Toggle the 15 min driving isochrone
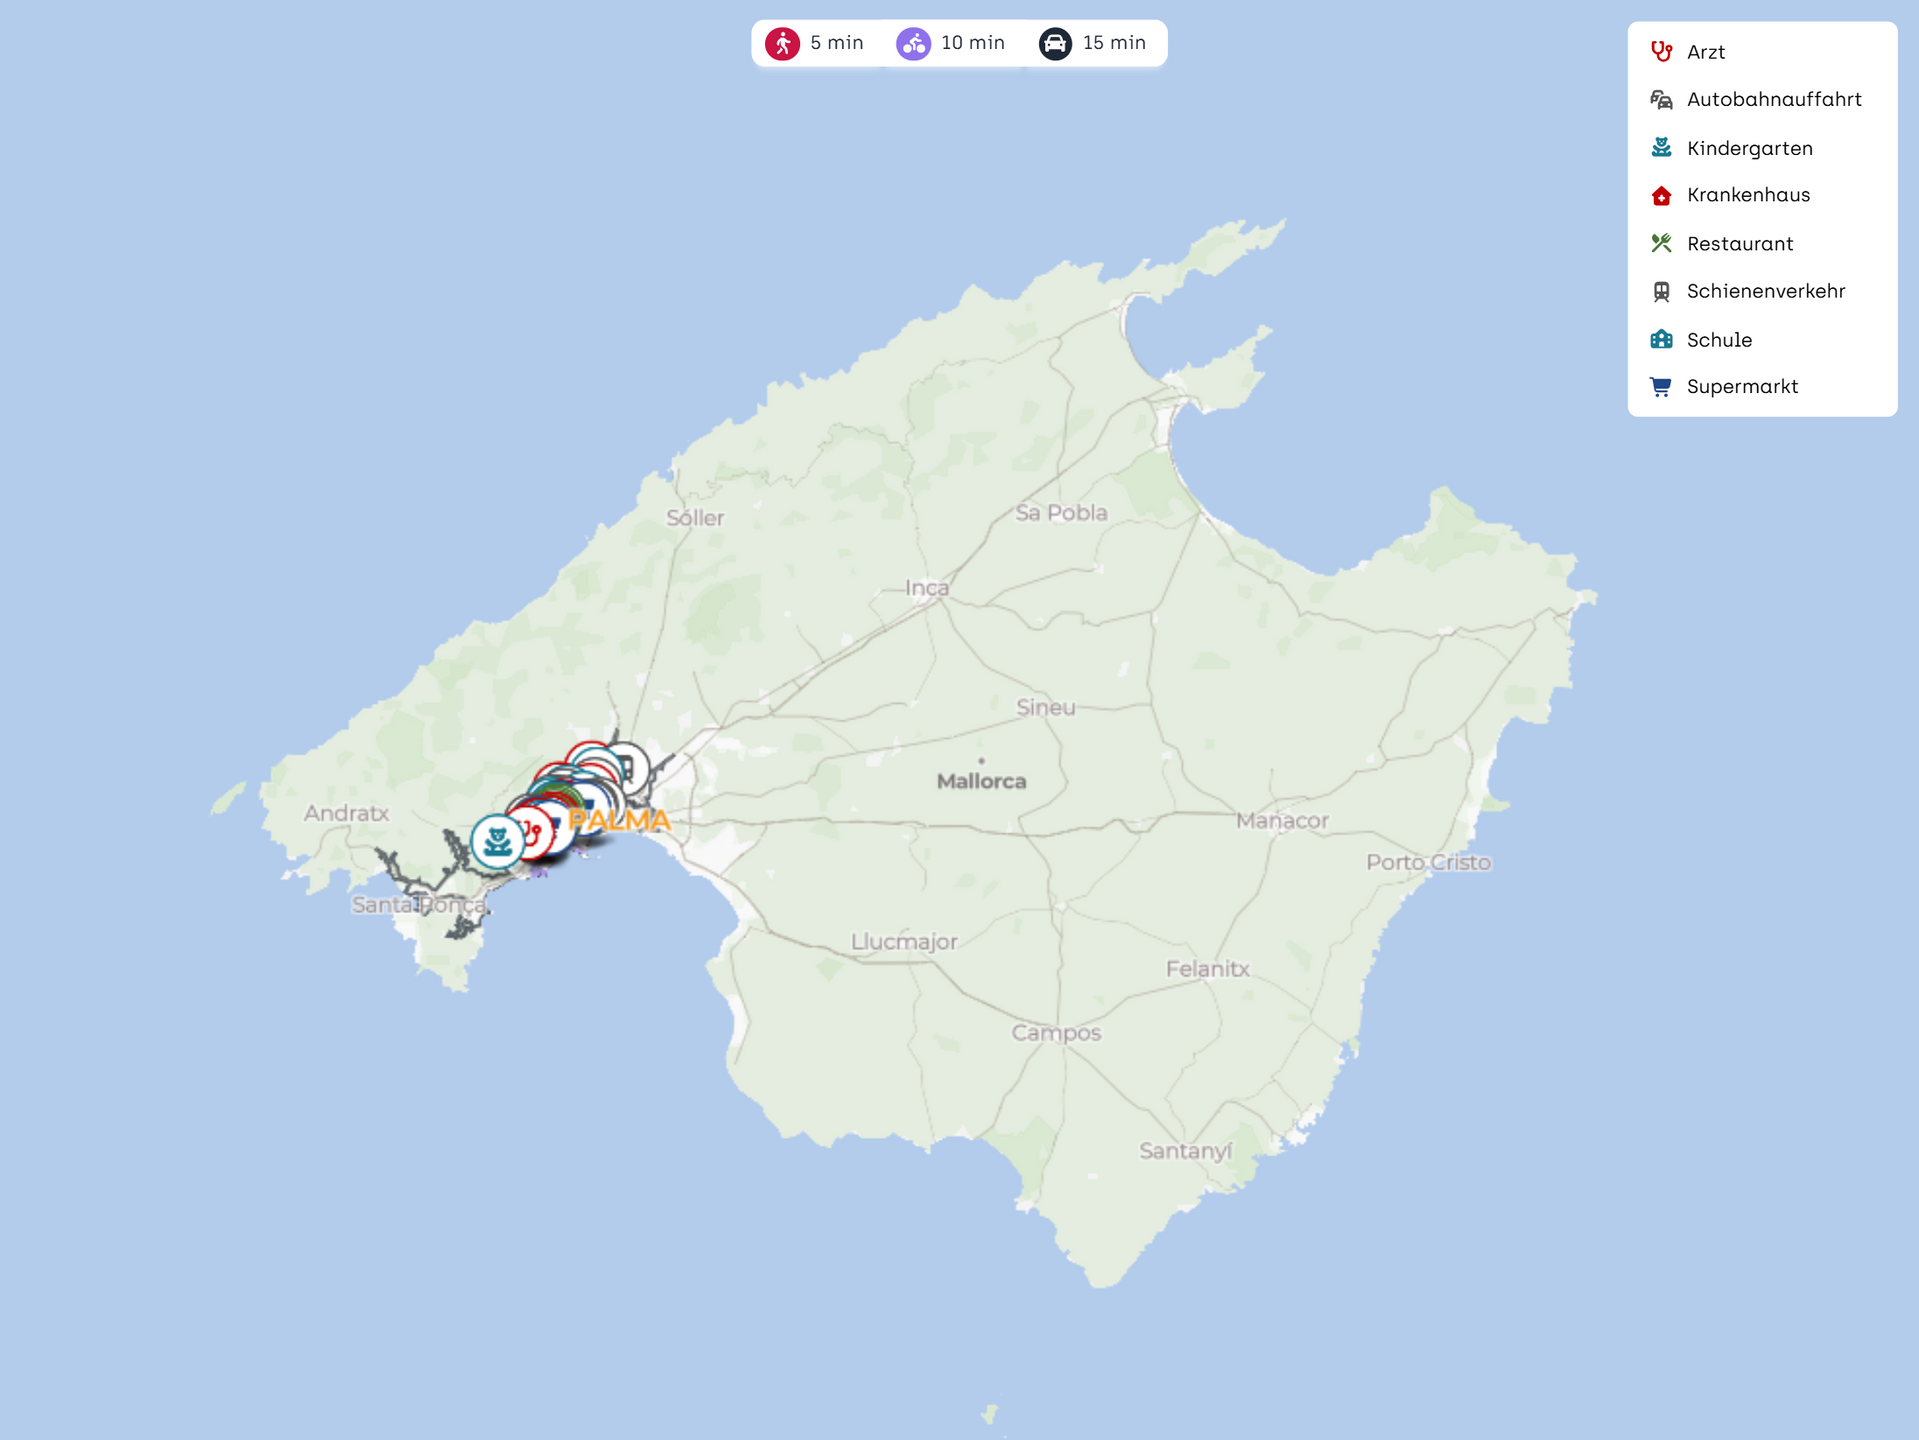 [x=1093, y=43]
